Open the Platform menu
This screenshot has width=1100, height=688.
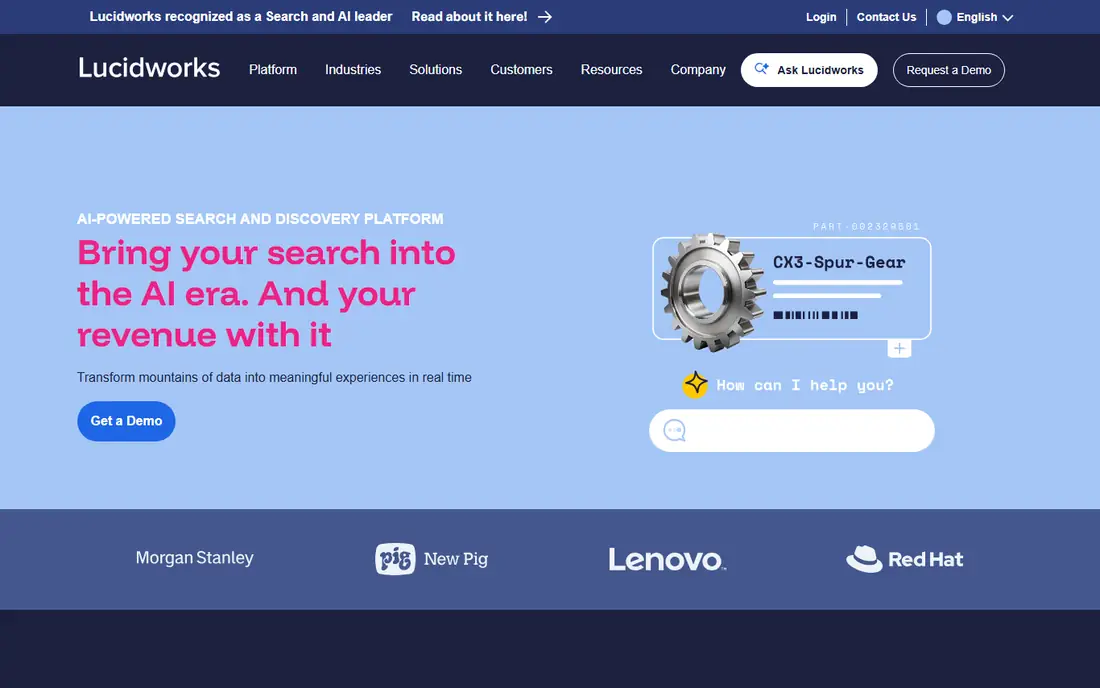coord(273,69)
